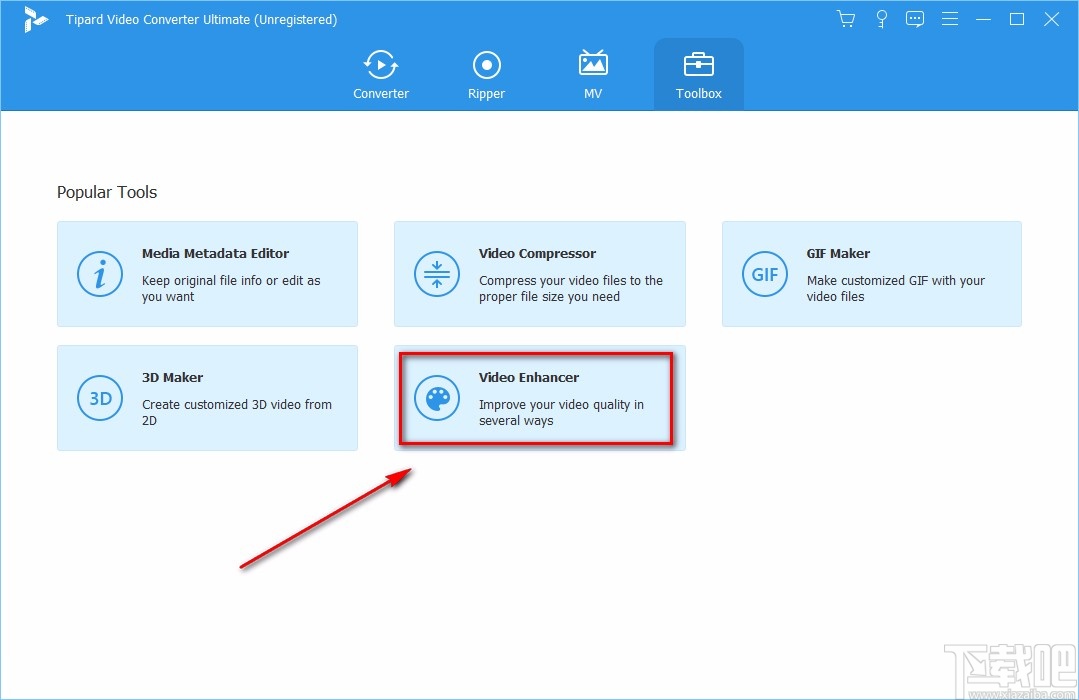Close the Tipard Video Converter window
Viewport: 1079px width, 700px height.
(x=1051, y=19)
